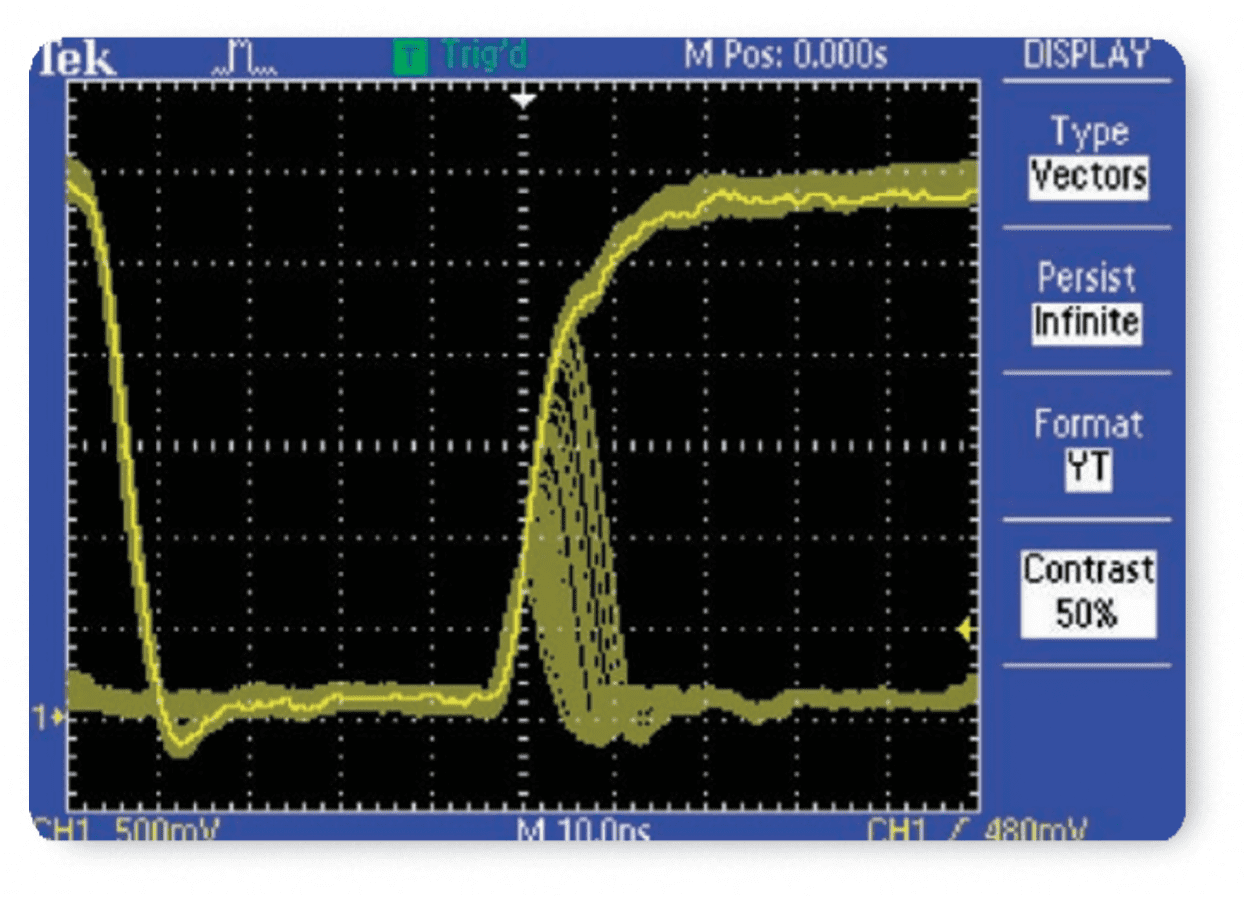Click the 480mV trigger level readout
The height and width of the screenshot is (902, 1251).
click(x=1036, y=829)
